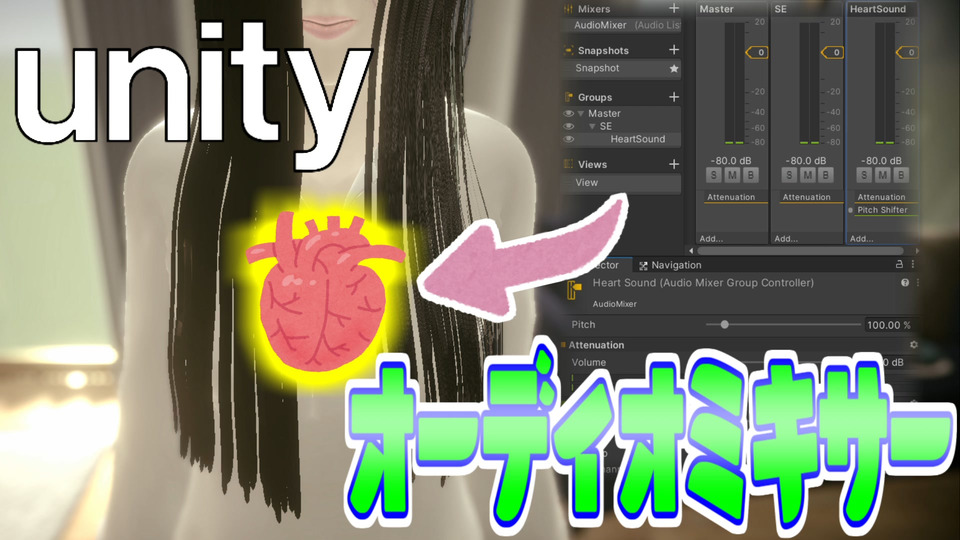
Task: Mute the Master channel with M button
Action: [732, 175]
